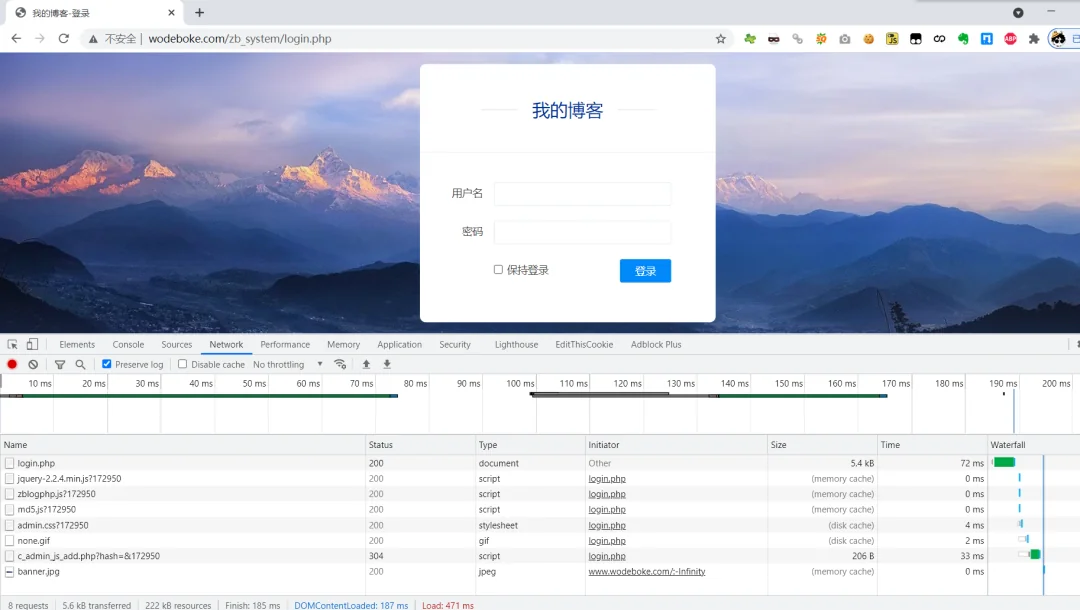Uncheck Preserve log checkbox

point(107,364)
